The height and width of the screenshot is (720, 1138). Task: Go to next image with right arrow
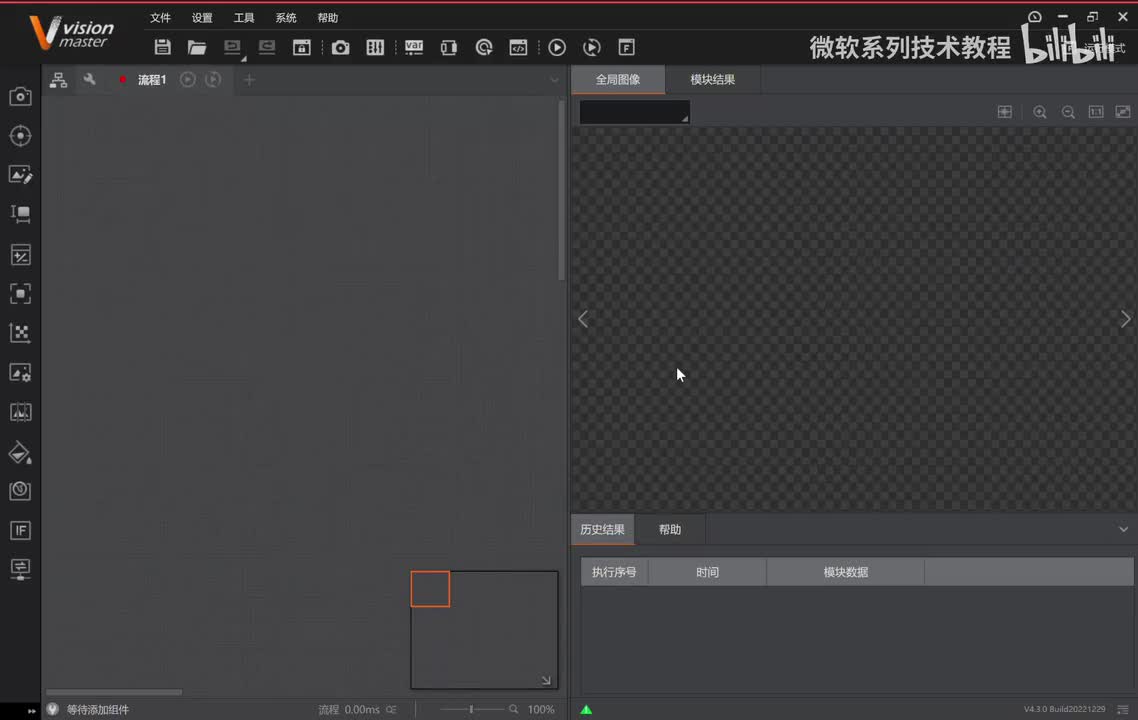1125,319
